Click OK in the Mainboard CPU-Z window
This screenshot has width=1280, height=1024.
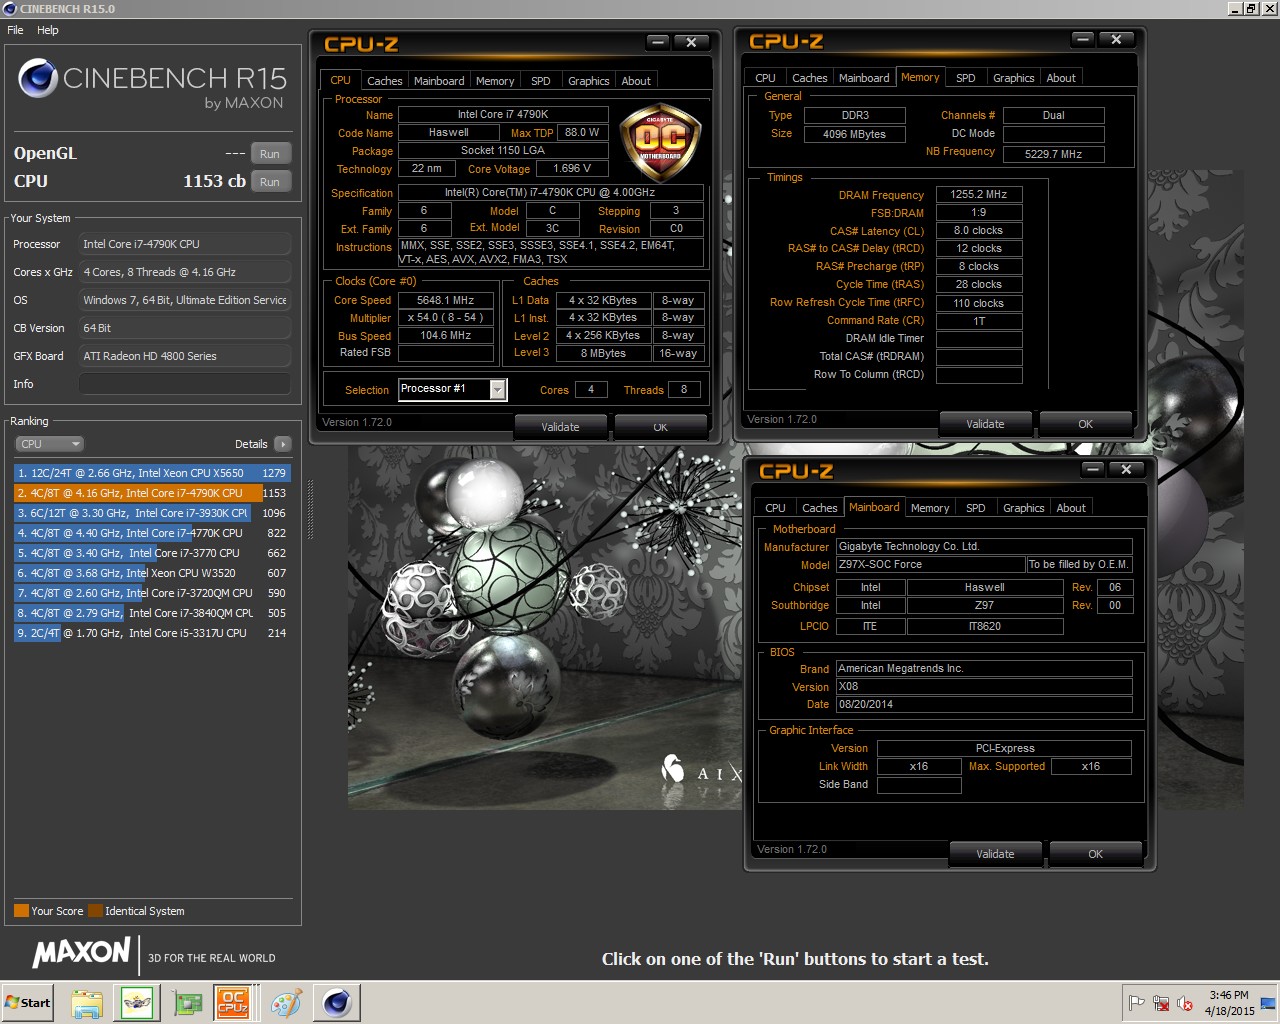(x=1095, y=854)
